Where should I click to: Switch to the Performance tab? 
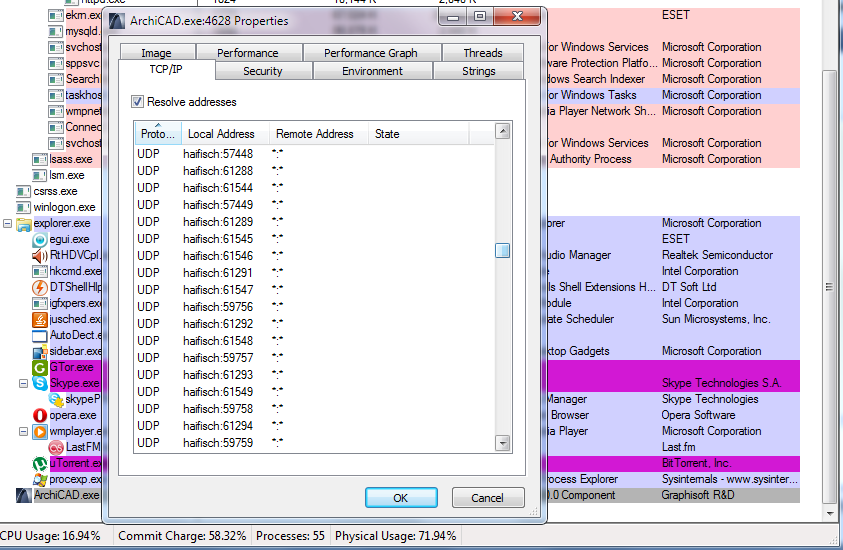(248, 53)
